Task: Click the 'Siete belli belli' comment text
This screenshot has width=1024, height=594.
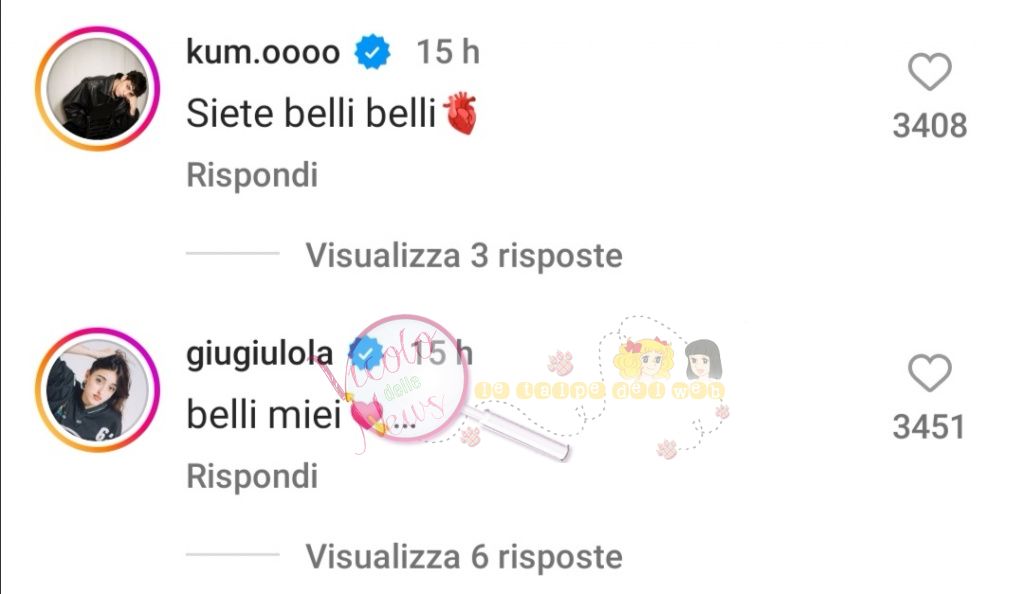Action: pos(311,114)
